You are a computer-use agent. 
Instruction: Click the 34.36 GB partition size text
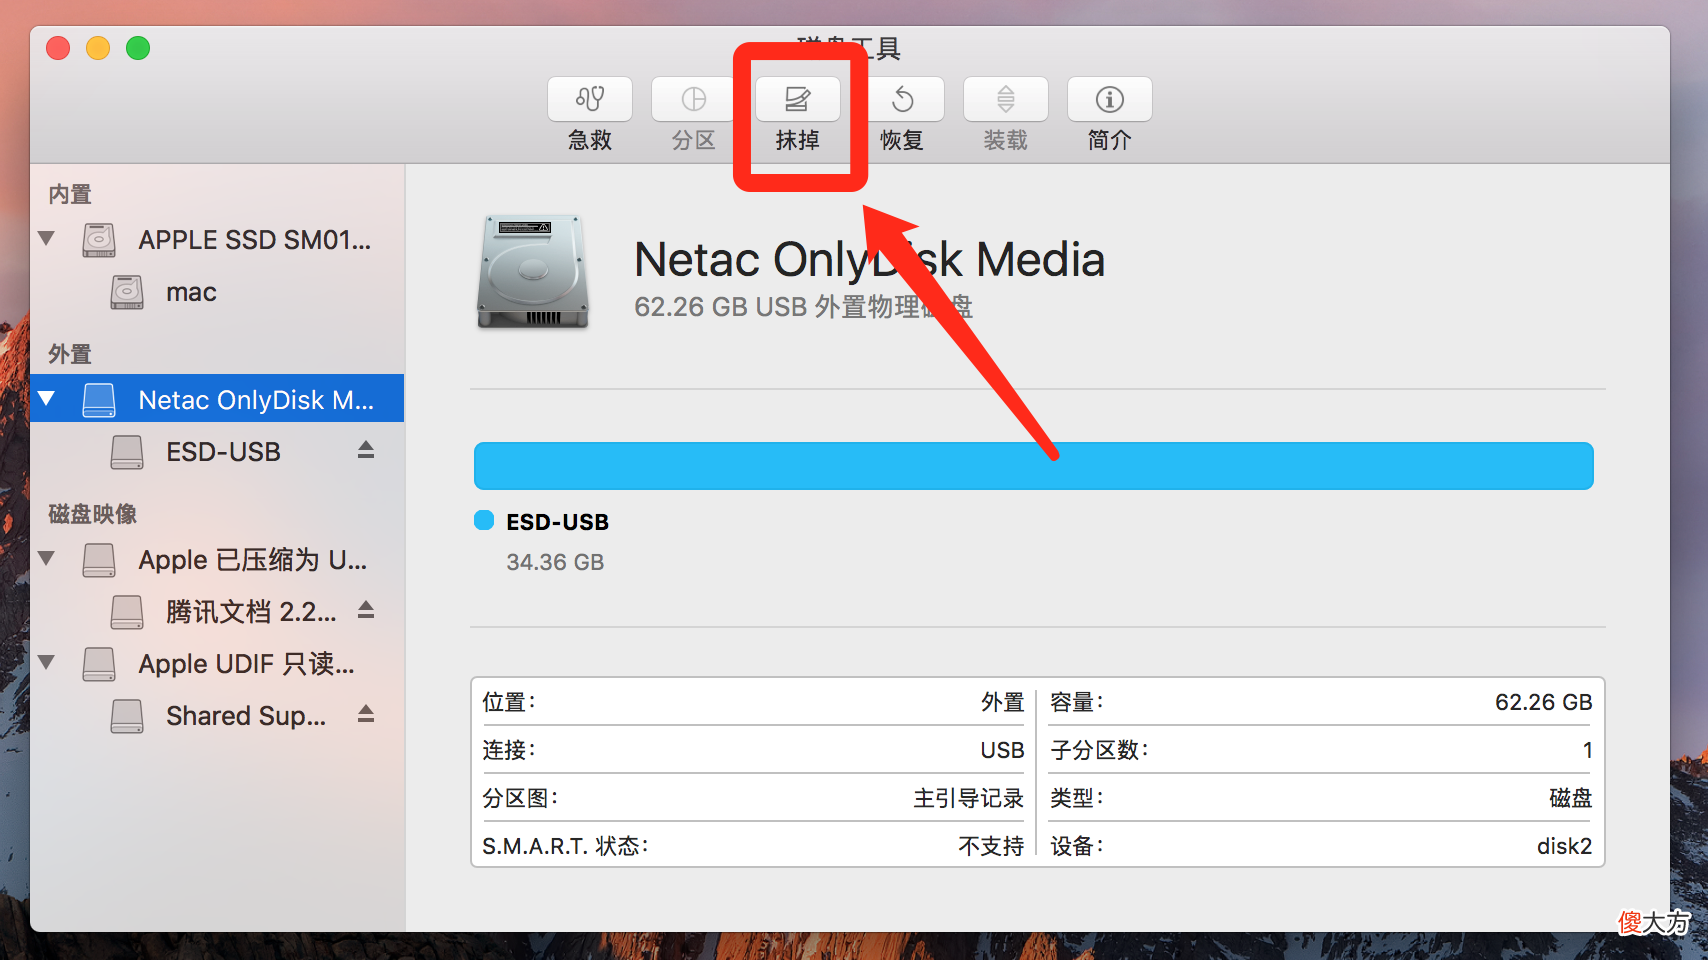(555, 562)
